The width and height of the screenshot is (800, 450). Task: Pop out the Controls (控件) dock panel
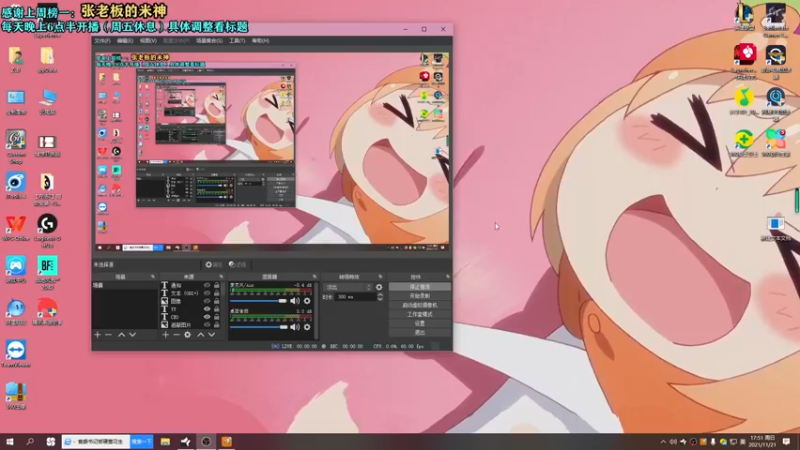[x=448, y=277]
